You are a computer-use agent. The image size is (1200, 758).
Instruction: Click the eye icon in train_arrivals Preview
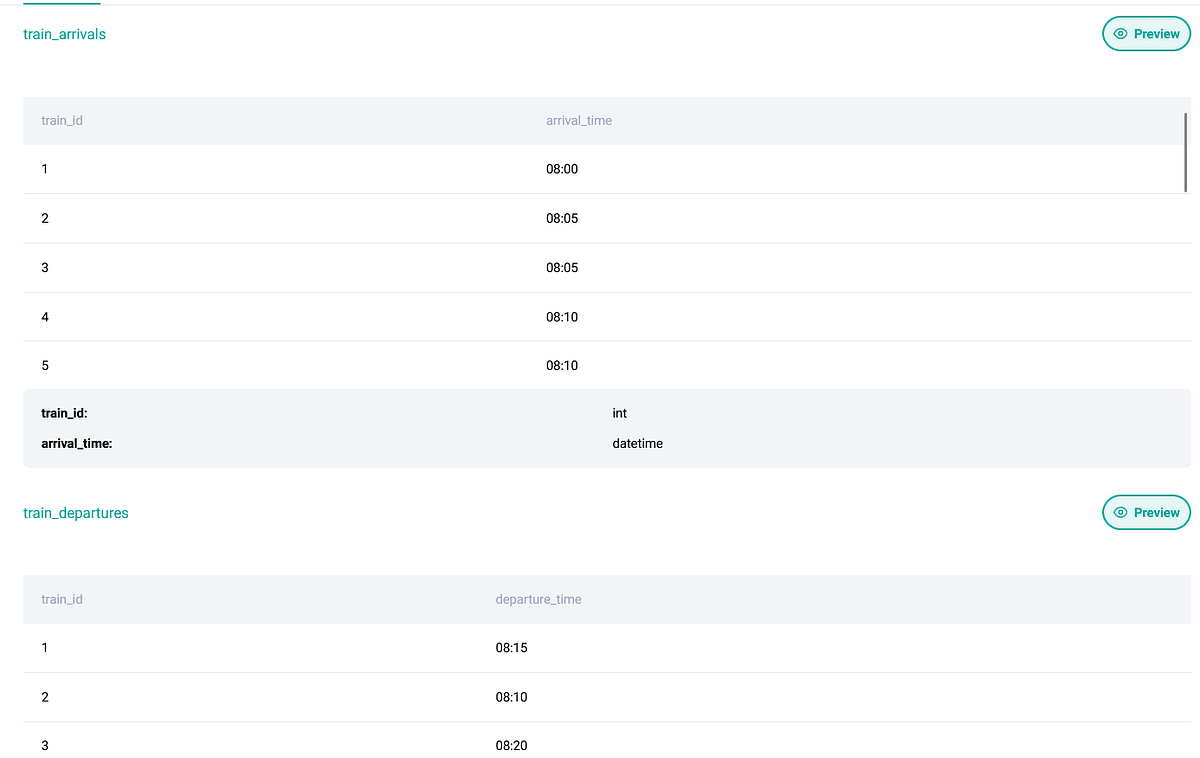pyautogui.click(x=1121, y=34)
